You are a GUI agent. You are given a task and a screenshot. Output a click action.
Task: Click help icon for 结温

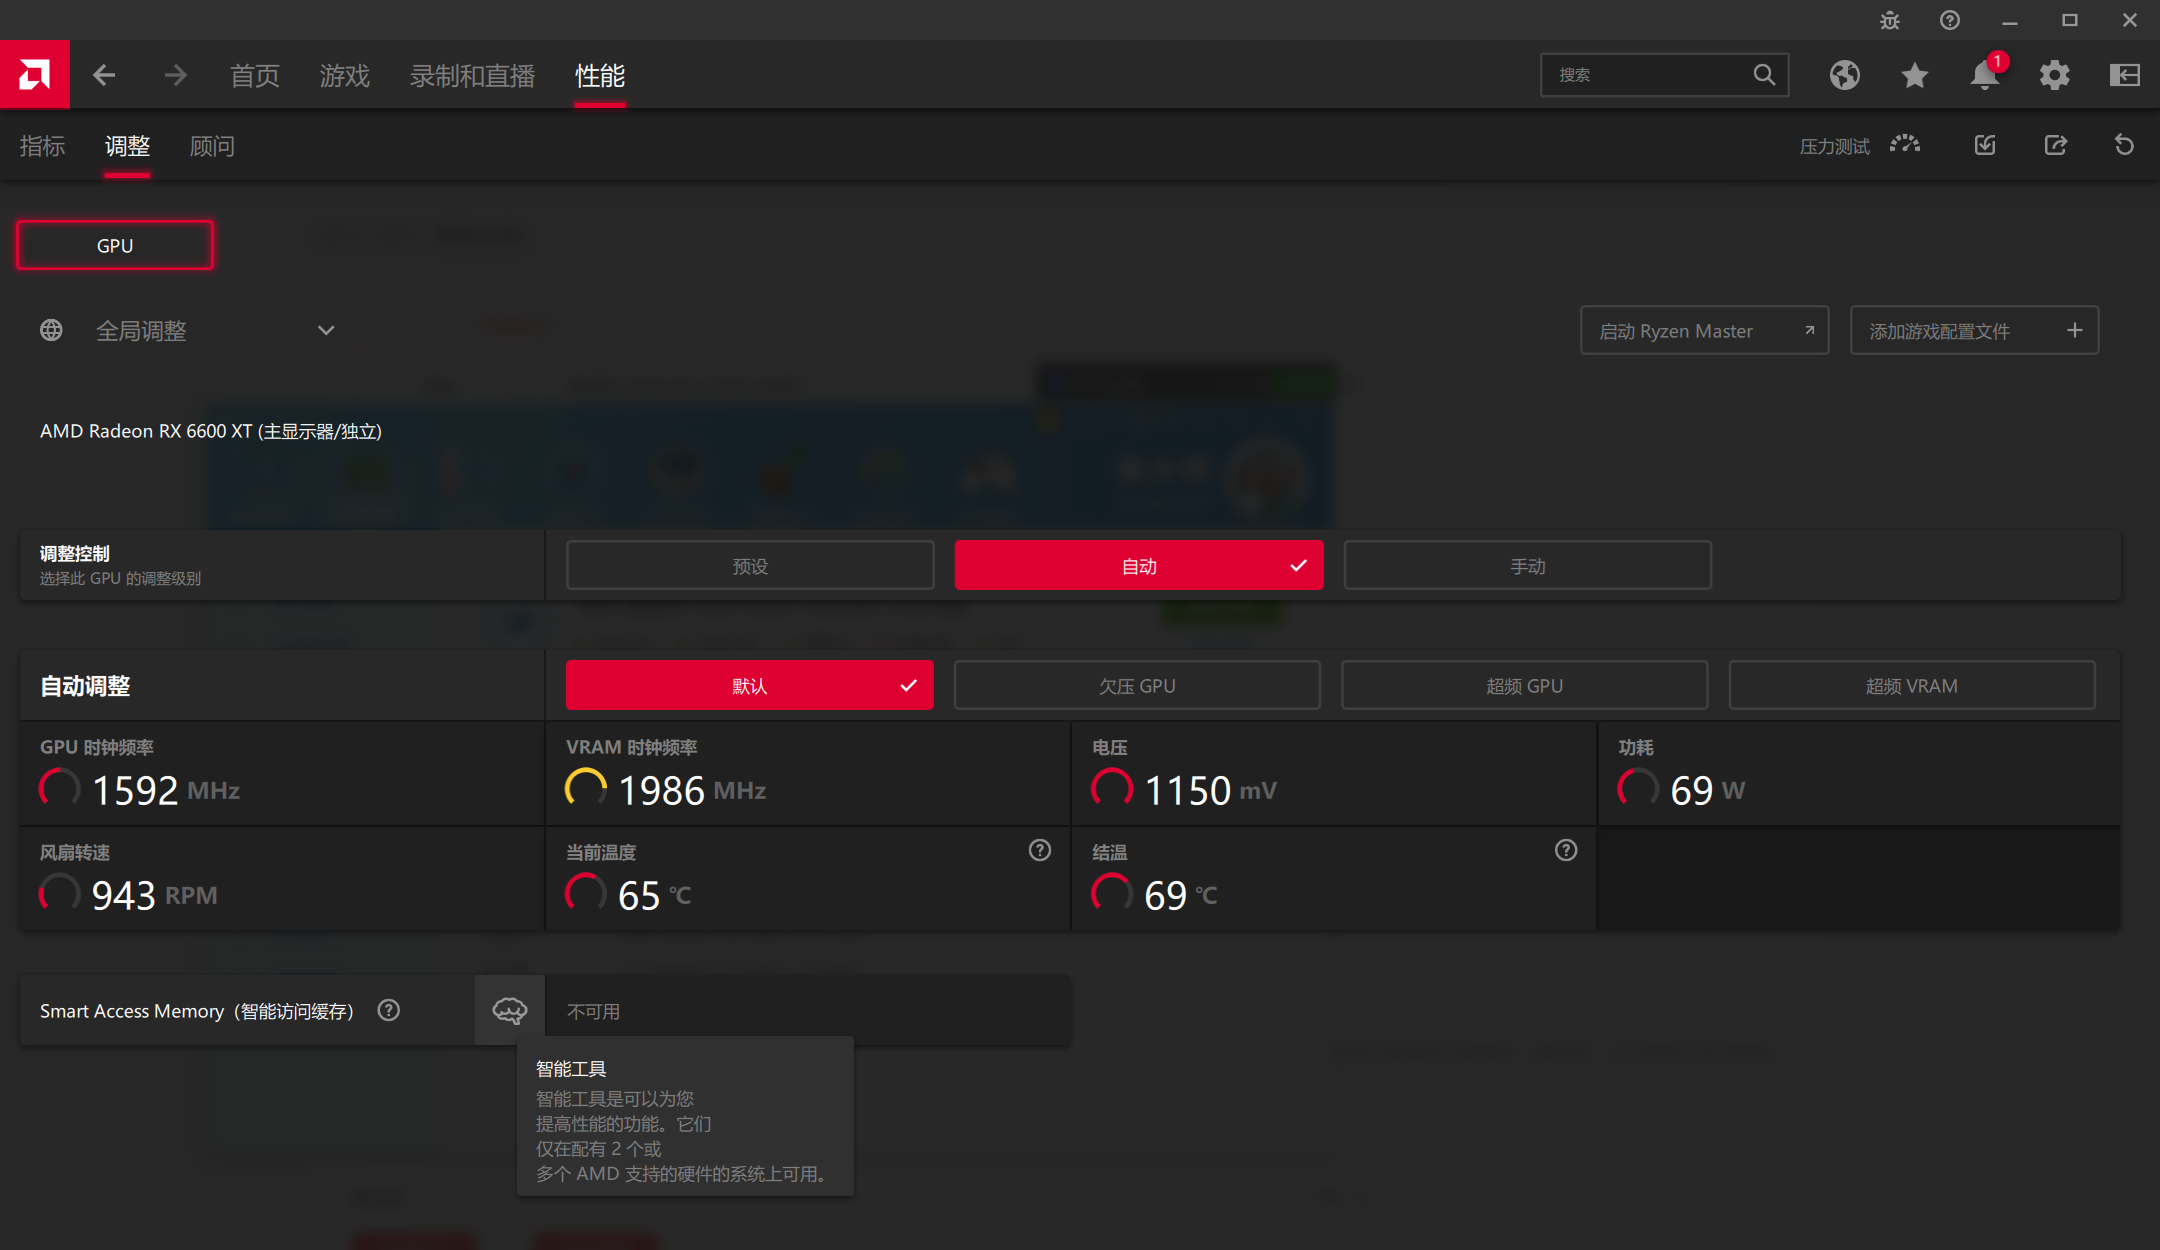point(1566,850)
